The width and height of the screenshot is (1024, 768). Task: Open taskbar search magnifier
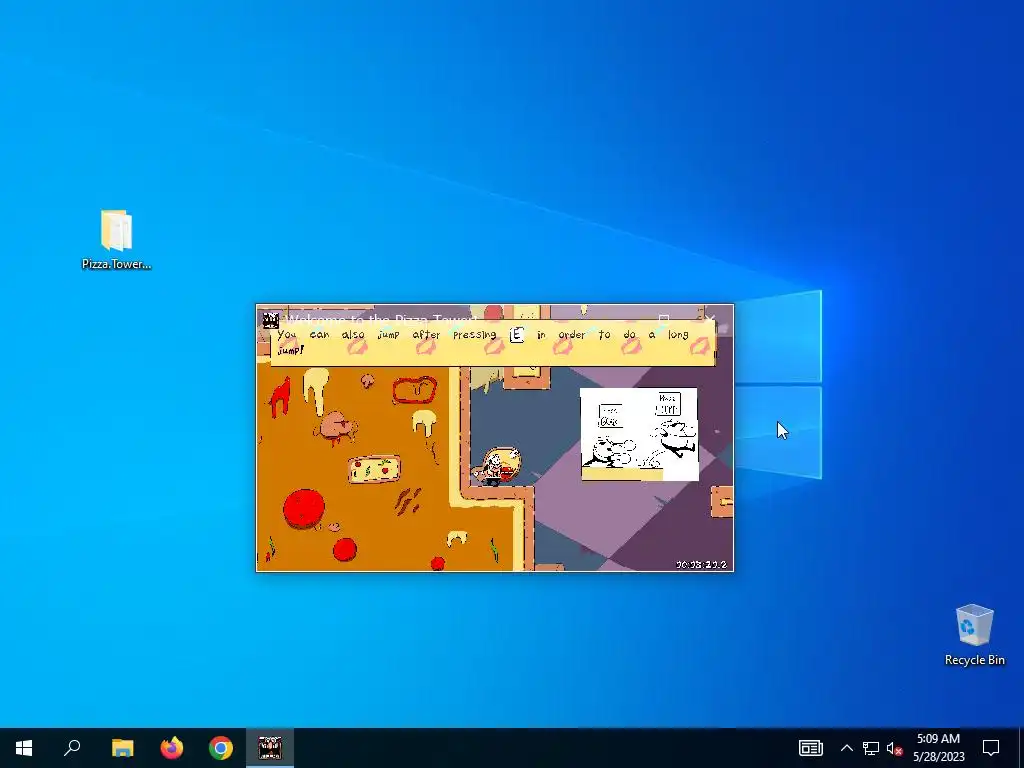(72, 748)
